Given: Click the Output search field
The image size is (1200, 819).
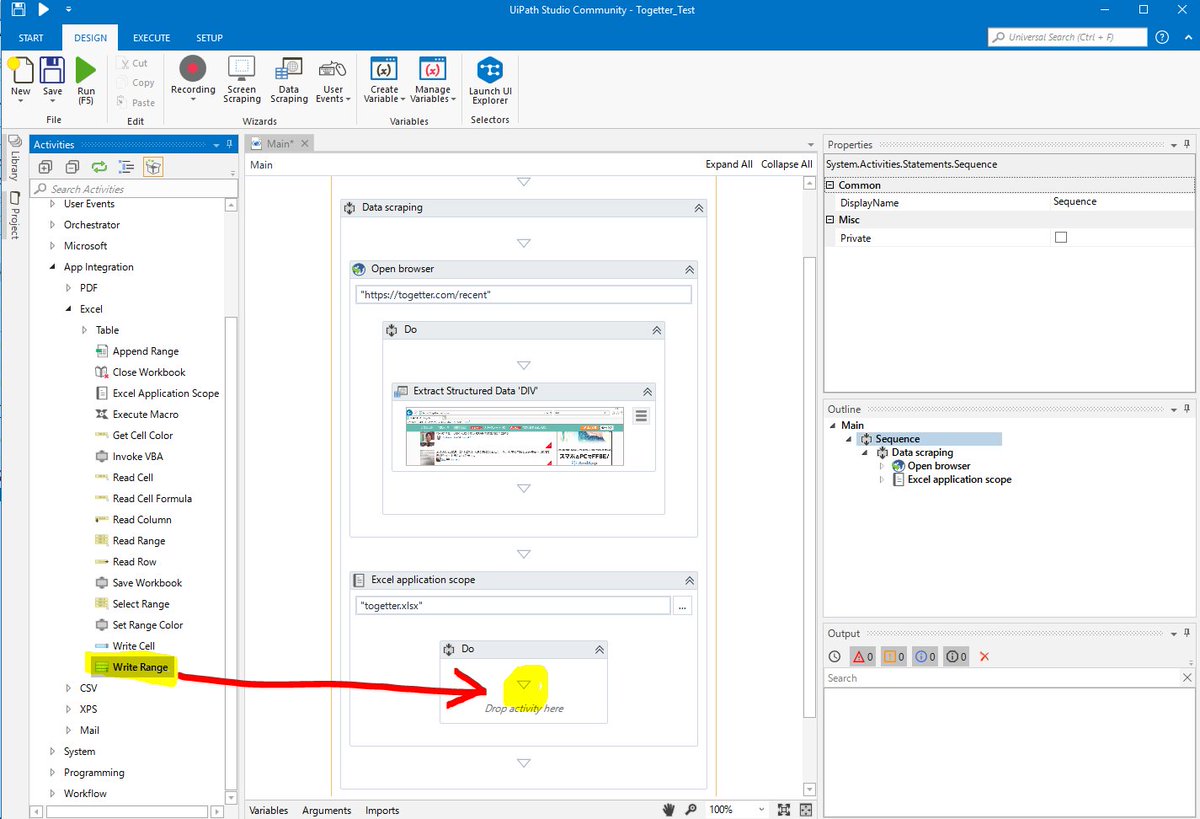Looking at the screenshot, I should click(1002, 678).
